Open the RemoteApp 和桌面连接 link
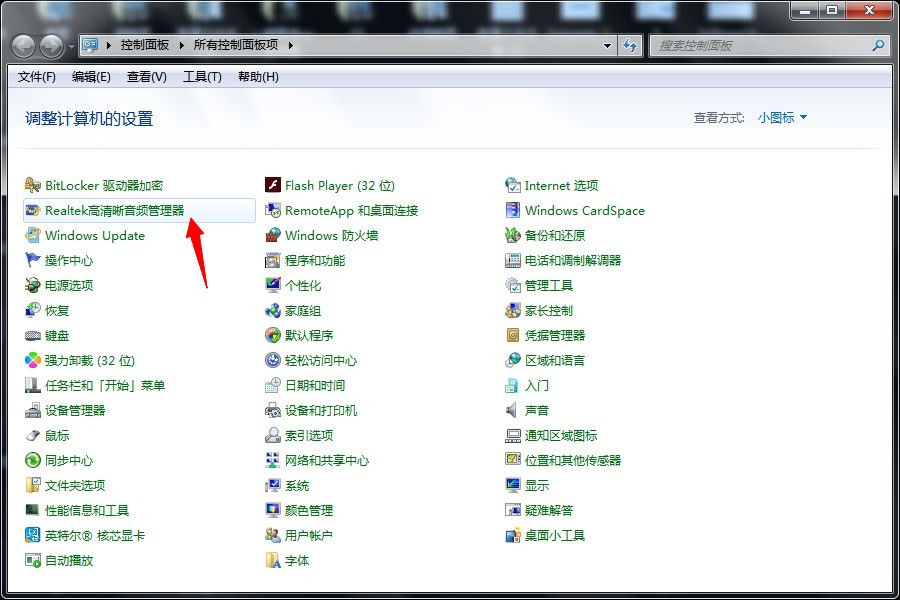This screenshot has width=900, height=600. pyautogui.click(x=352, y=211)
